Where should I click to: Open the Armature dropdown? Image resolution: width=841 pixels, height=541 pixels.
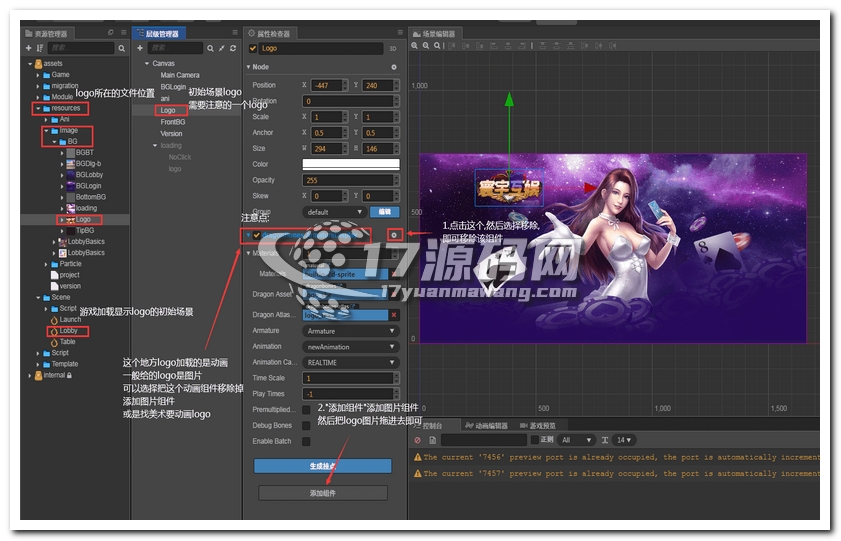tap(350, 331)
